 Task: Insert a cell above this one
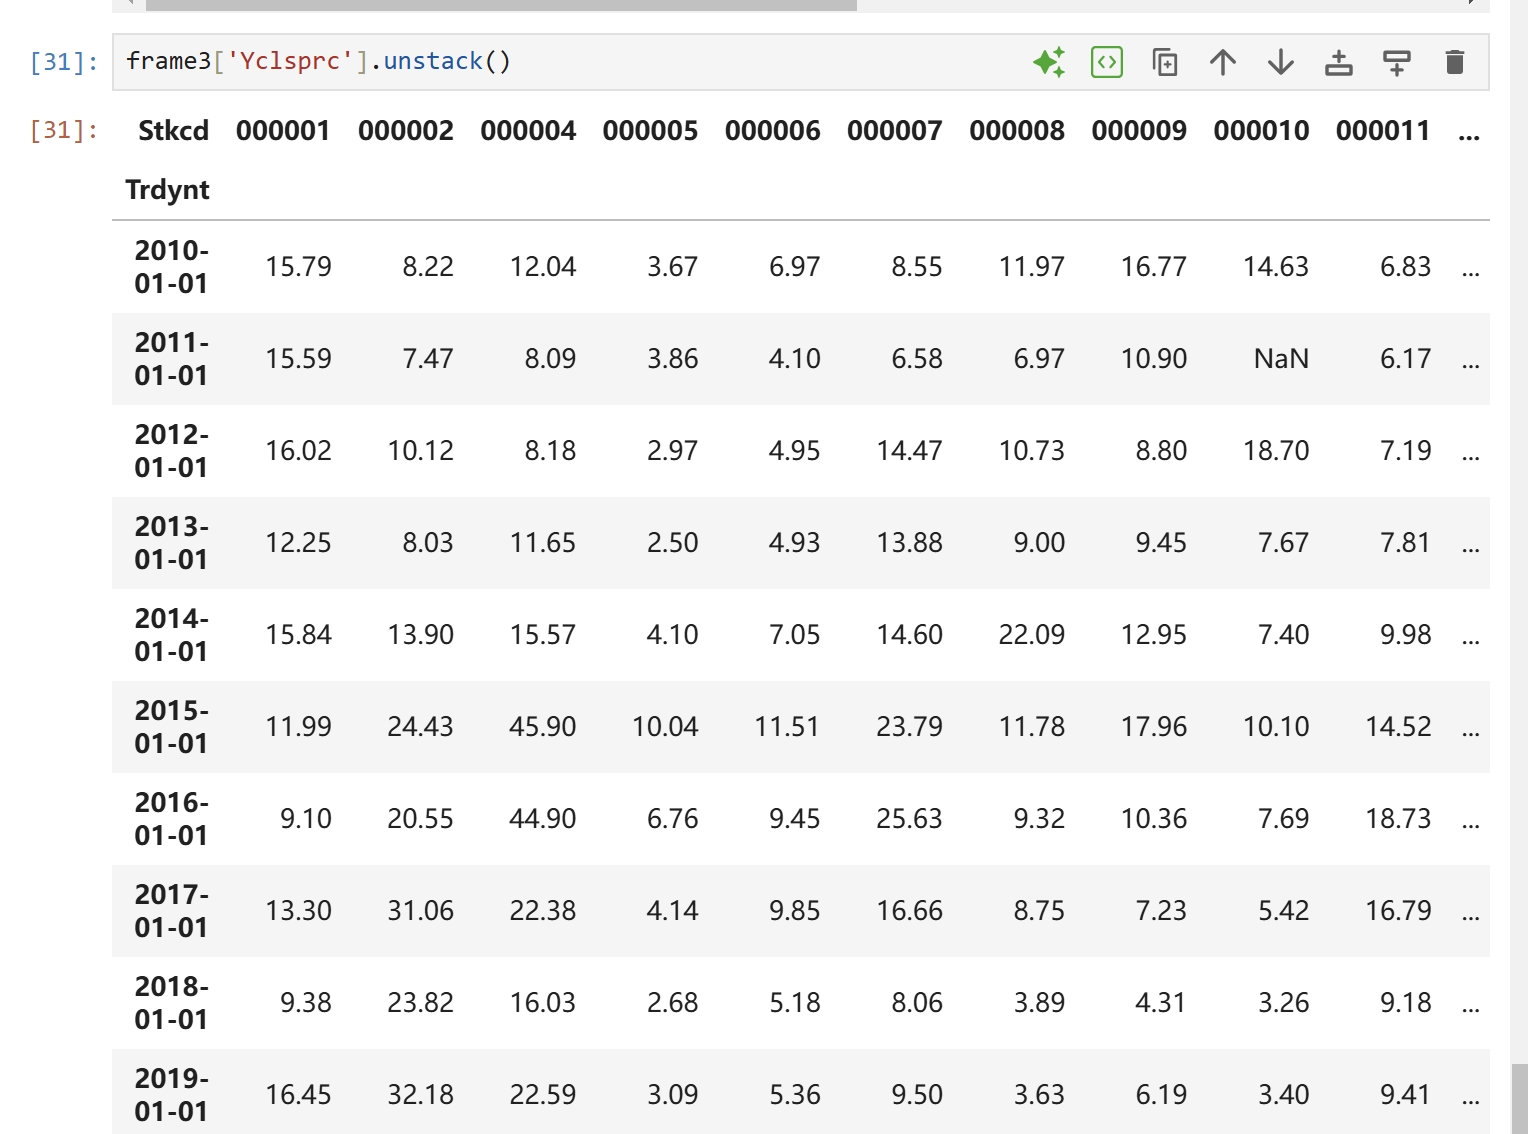(x=1338, y=62)
